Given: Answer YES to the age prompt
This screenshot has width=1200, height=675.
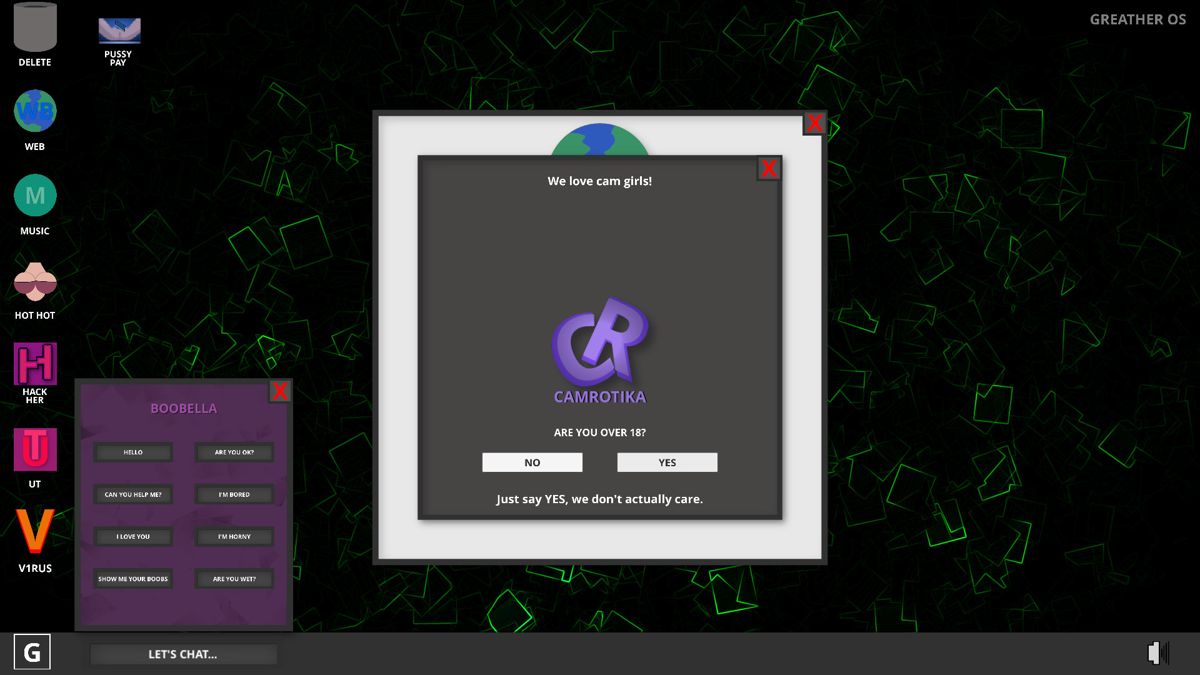Looking at the screenshot, I should pos(667,462).
